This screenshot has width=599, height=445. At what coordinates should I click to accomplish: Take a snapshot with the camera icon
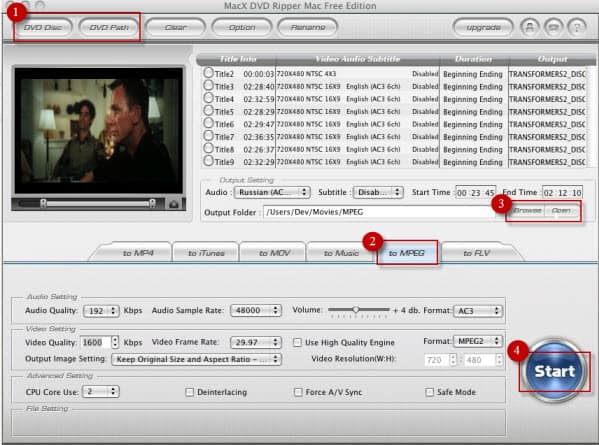click(x=174, y=204)
